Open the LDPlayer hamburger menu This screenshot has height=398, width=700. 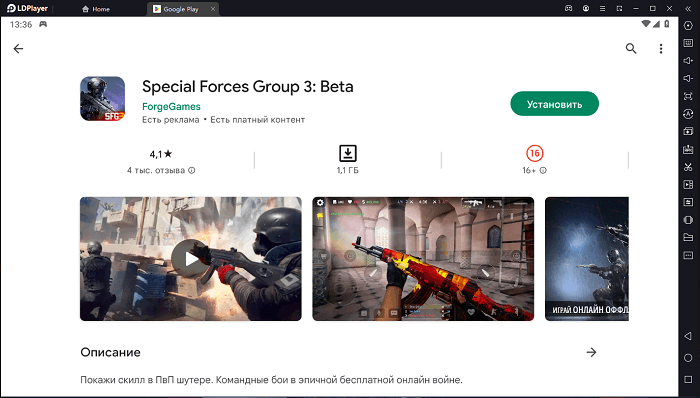[602, 8]
